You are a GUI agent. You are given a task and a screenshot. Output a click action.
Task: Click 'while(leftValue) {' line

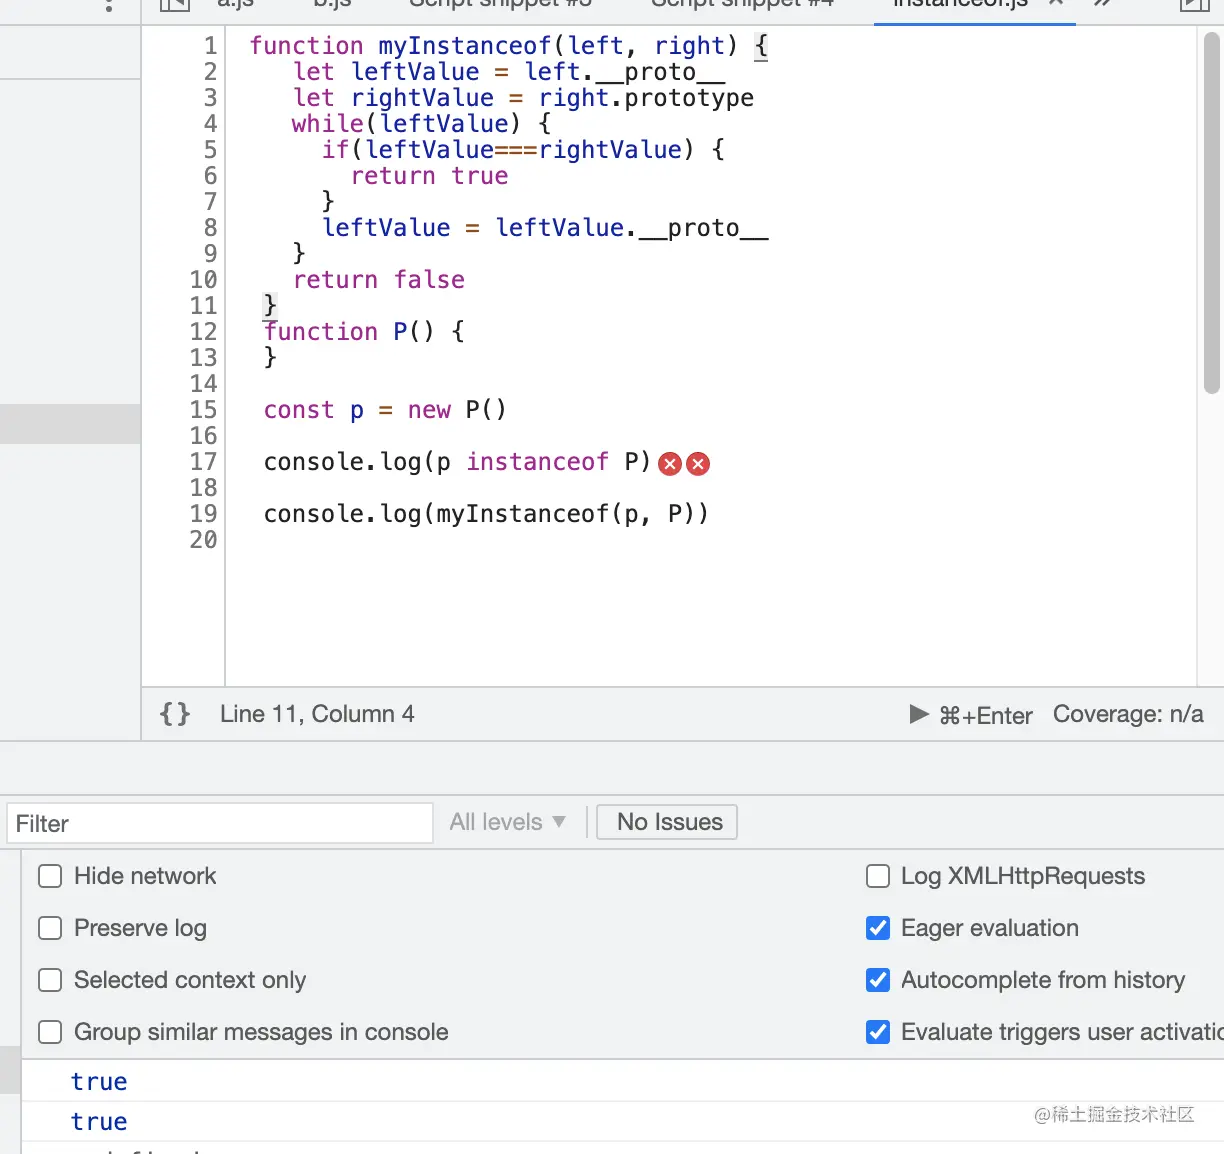tap(422, 124)
